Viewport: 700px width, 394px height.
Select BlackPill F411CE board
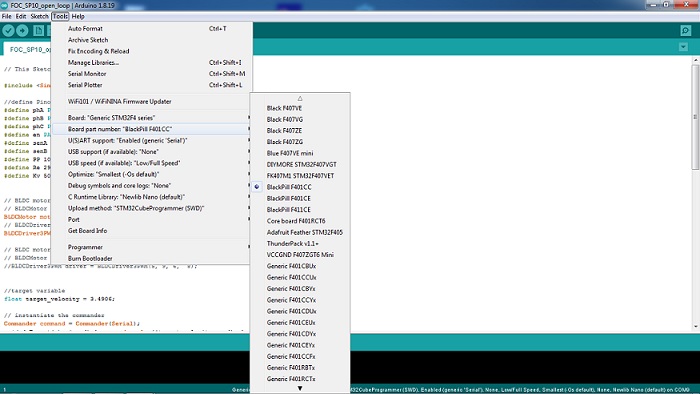300,210
